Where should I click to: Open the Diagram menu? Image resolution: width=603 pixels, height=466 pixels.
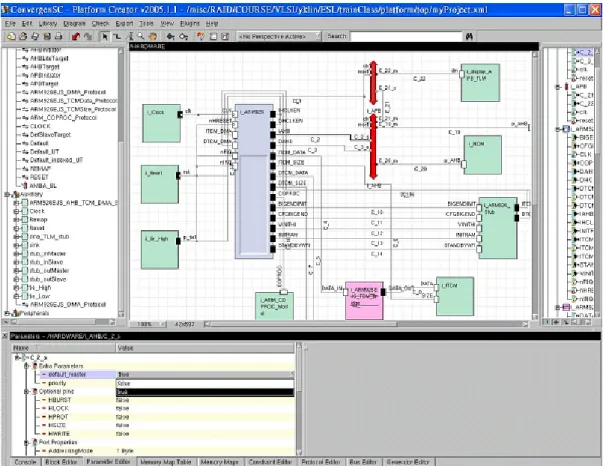[x=74, y=23]
